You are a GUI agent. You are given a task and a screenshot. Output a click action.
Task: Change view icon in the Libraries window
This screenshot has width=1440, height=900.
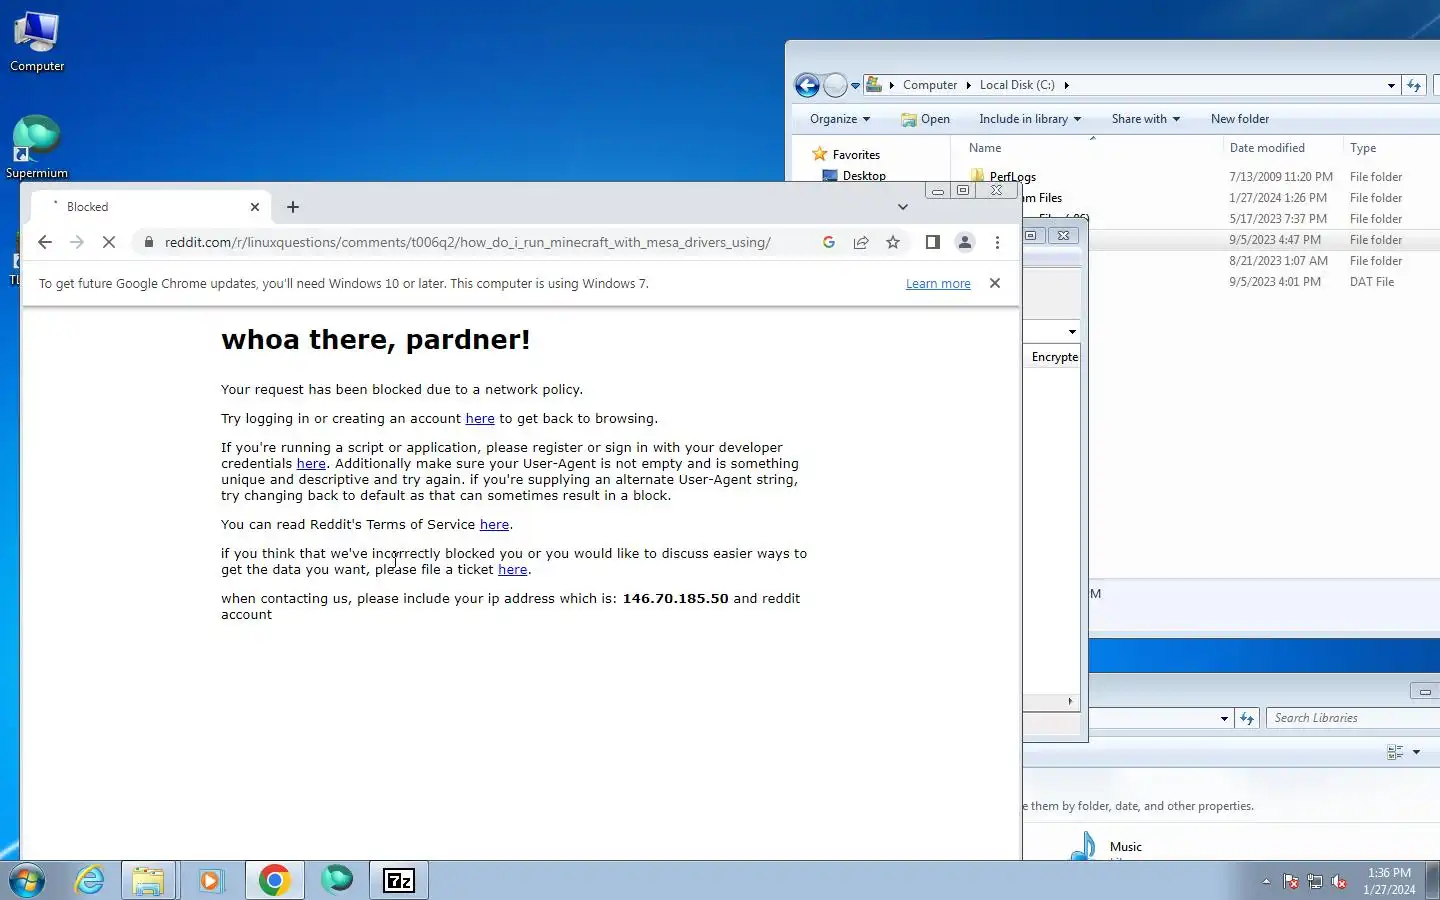1395,752
